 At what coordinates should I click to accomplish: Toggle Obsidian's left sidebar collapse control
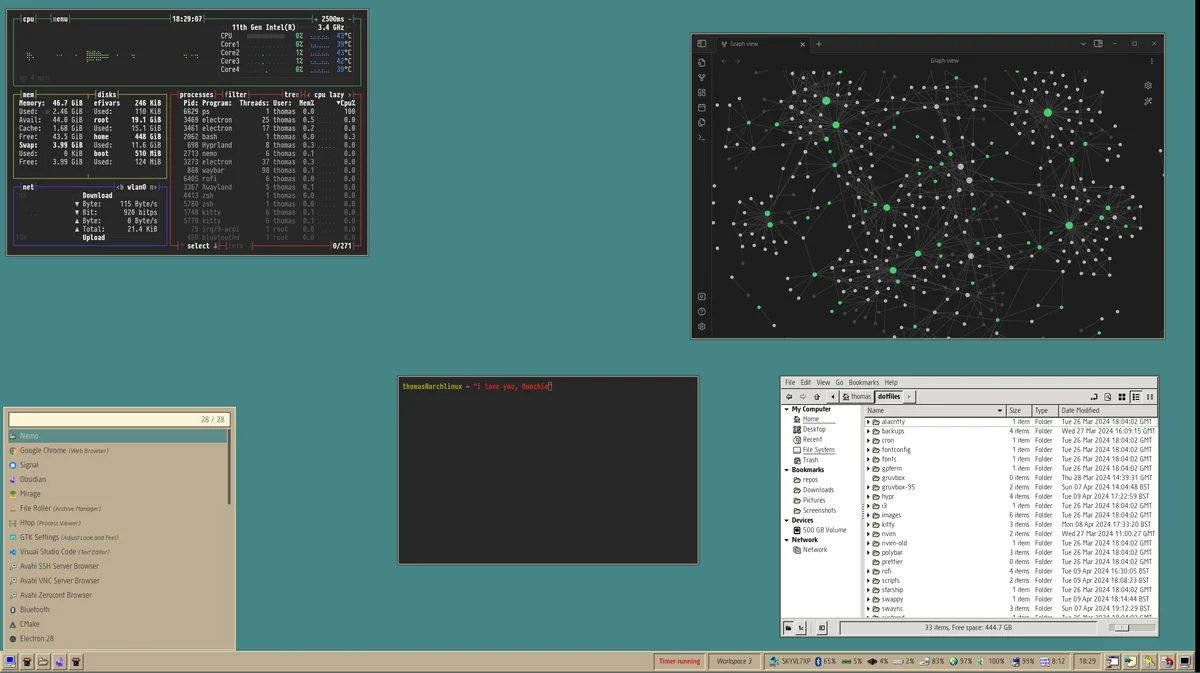coord(701,42)
